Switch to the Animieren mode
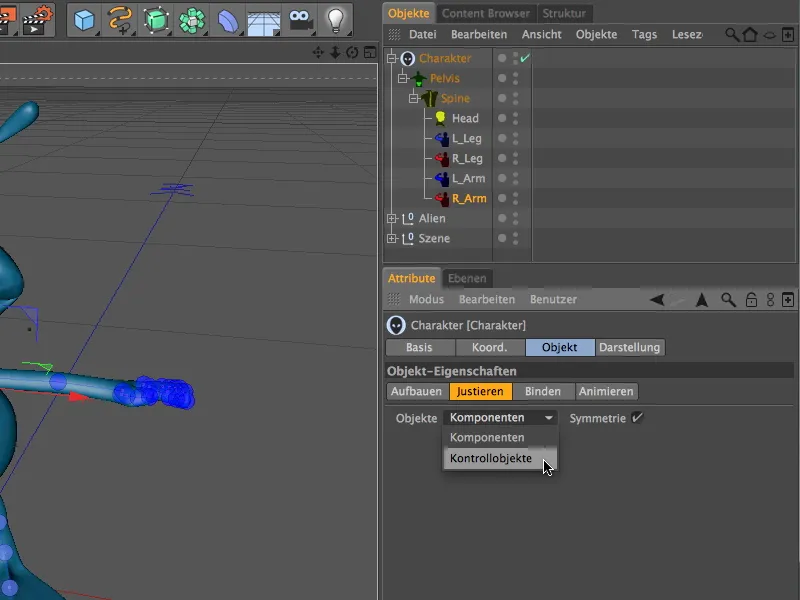This screenshot has height=600, width=800. pyautogui.click(x=606, y=391)
